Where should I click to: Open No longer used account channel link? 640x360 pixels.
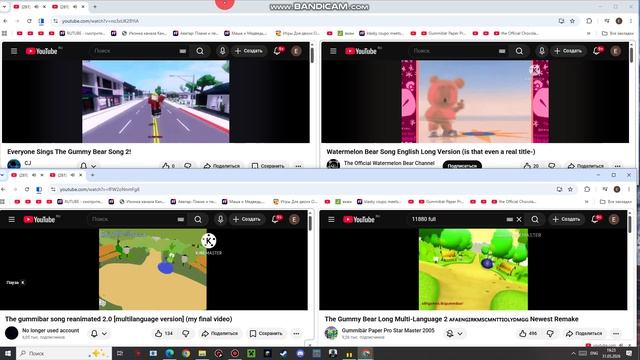50,330
